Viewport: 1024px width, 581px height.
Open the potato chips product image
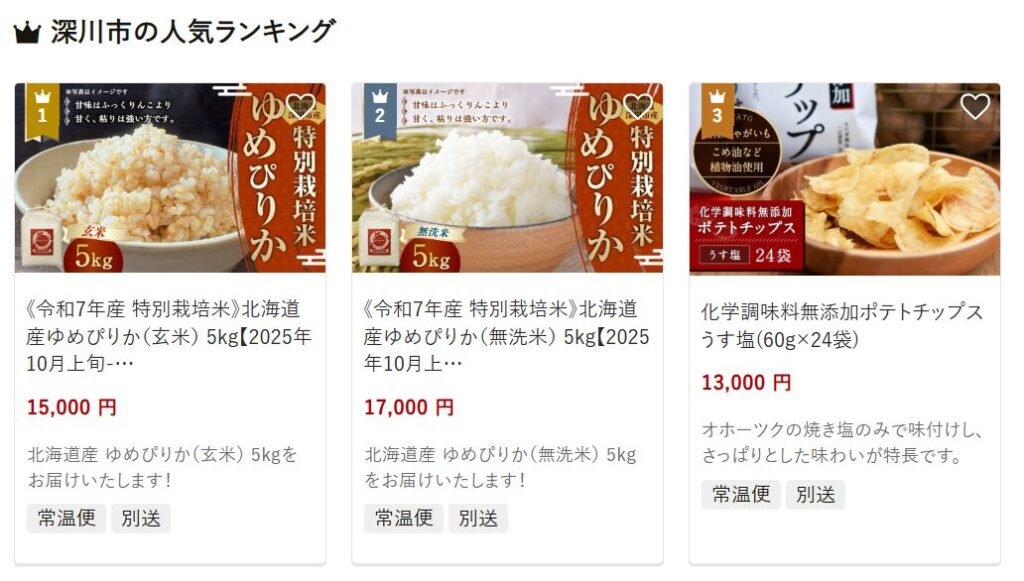point(844,180)
